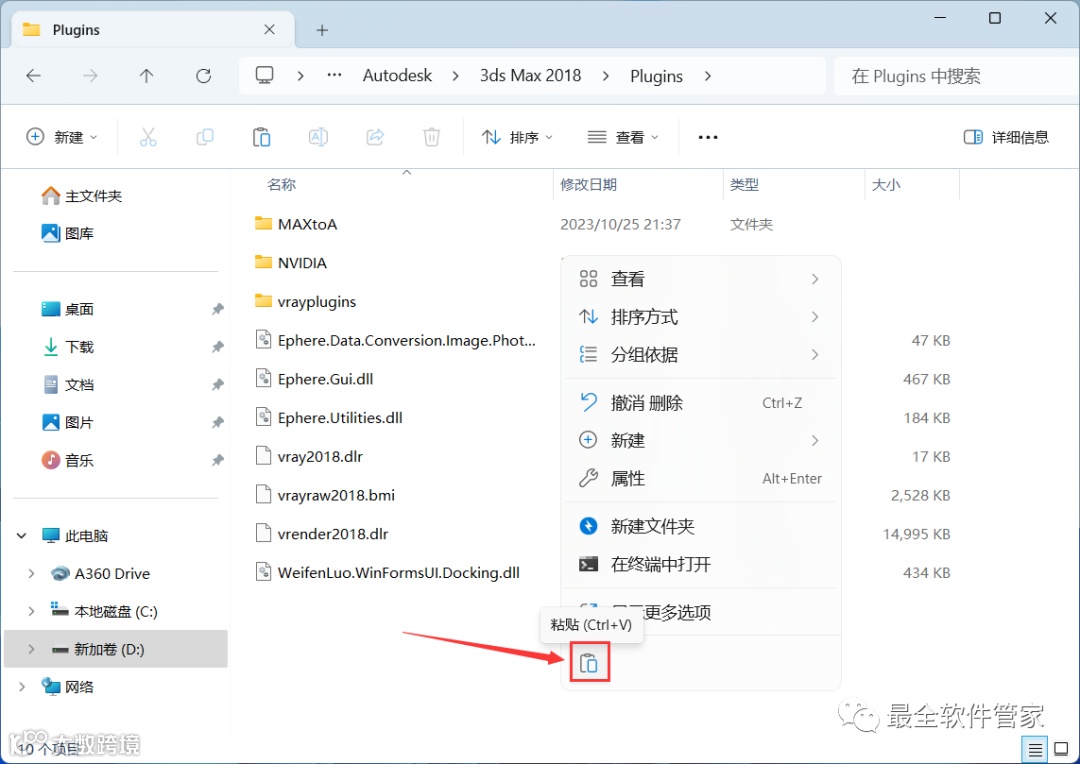The width and height of the screenshot is (1080, 764).
Task: Close the Plugins tab
Action: pyautogui.click(x=269, y=30)
